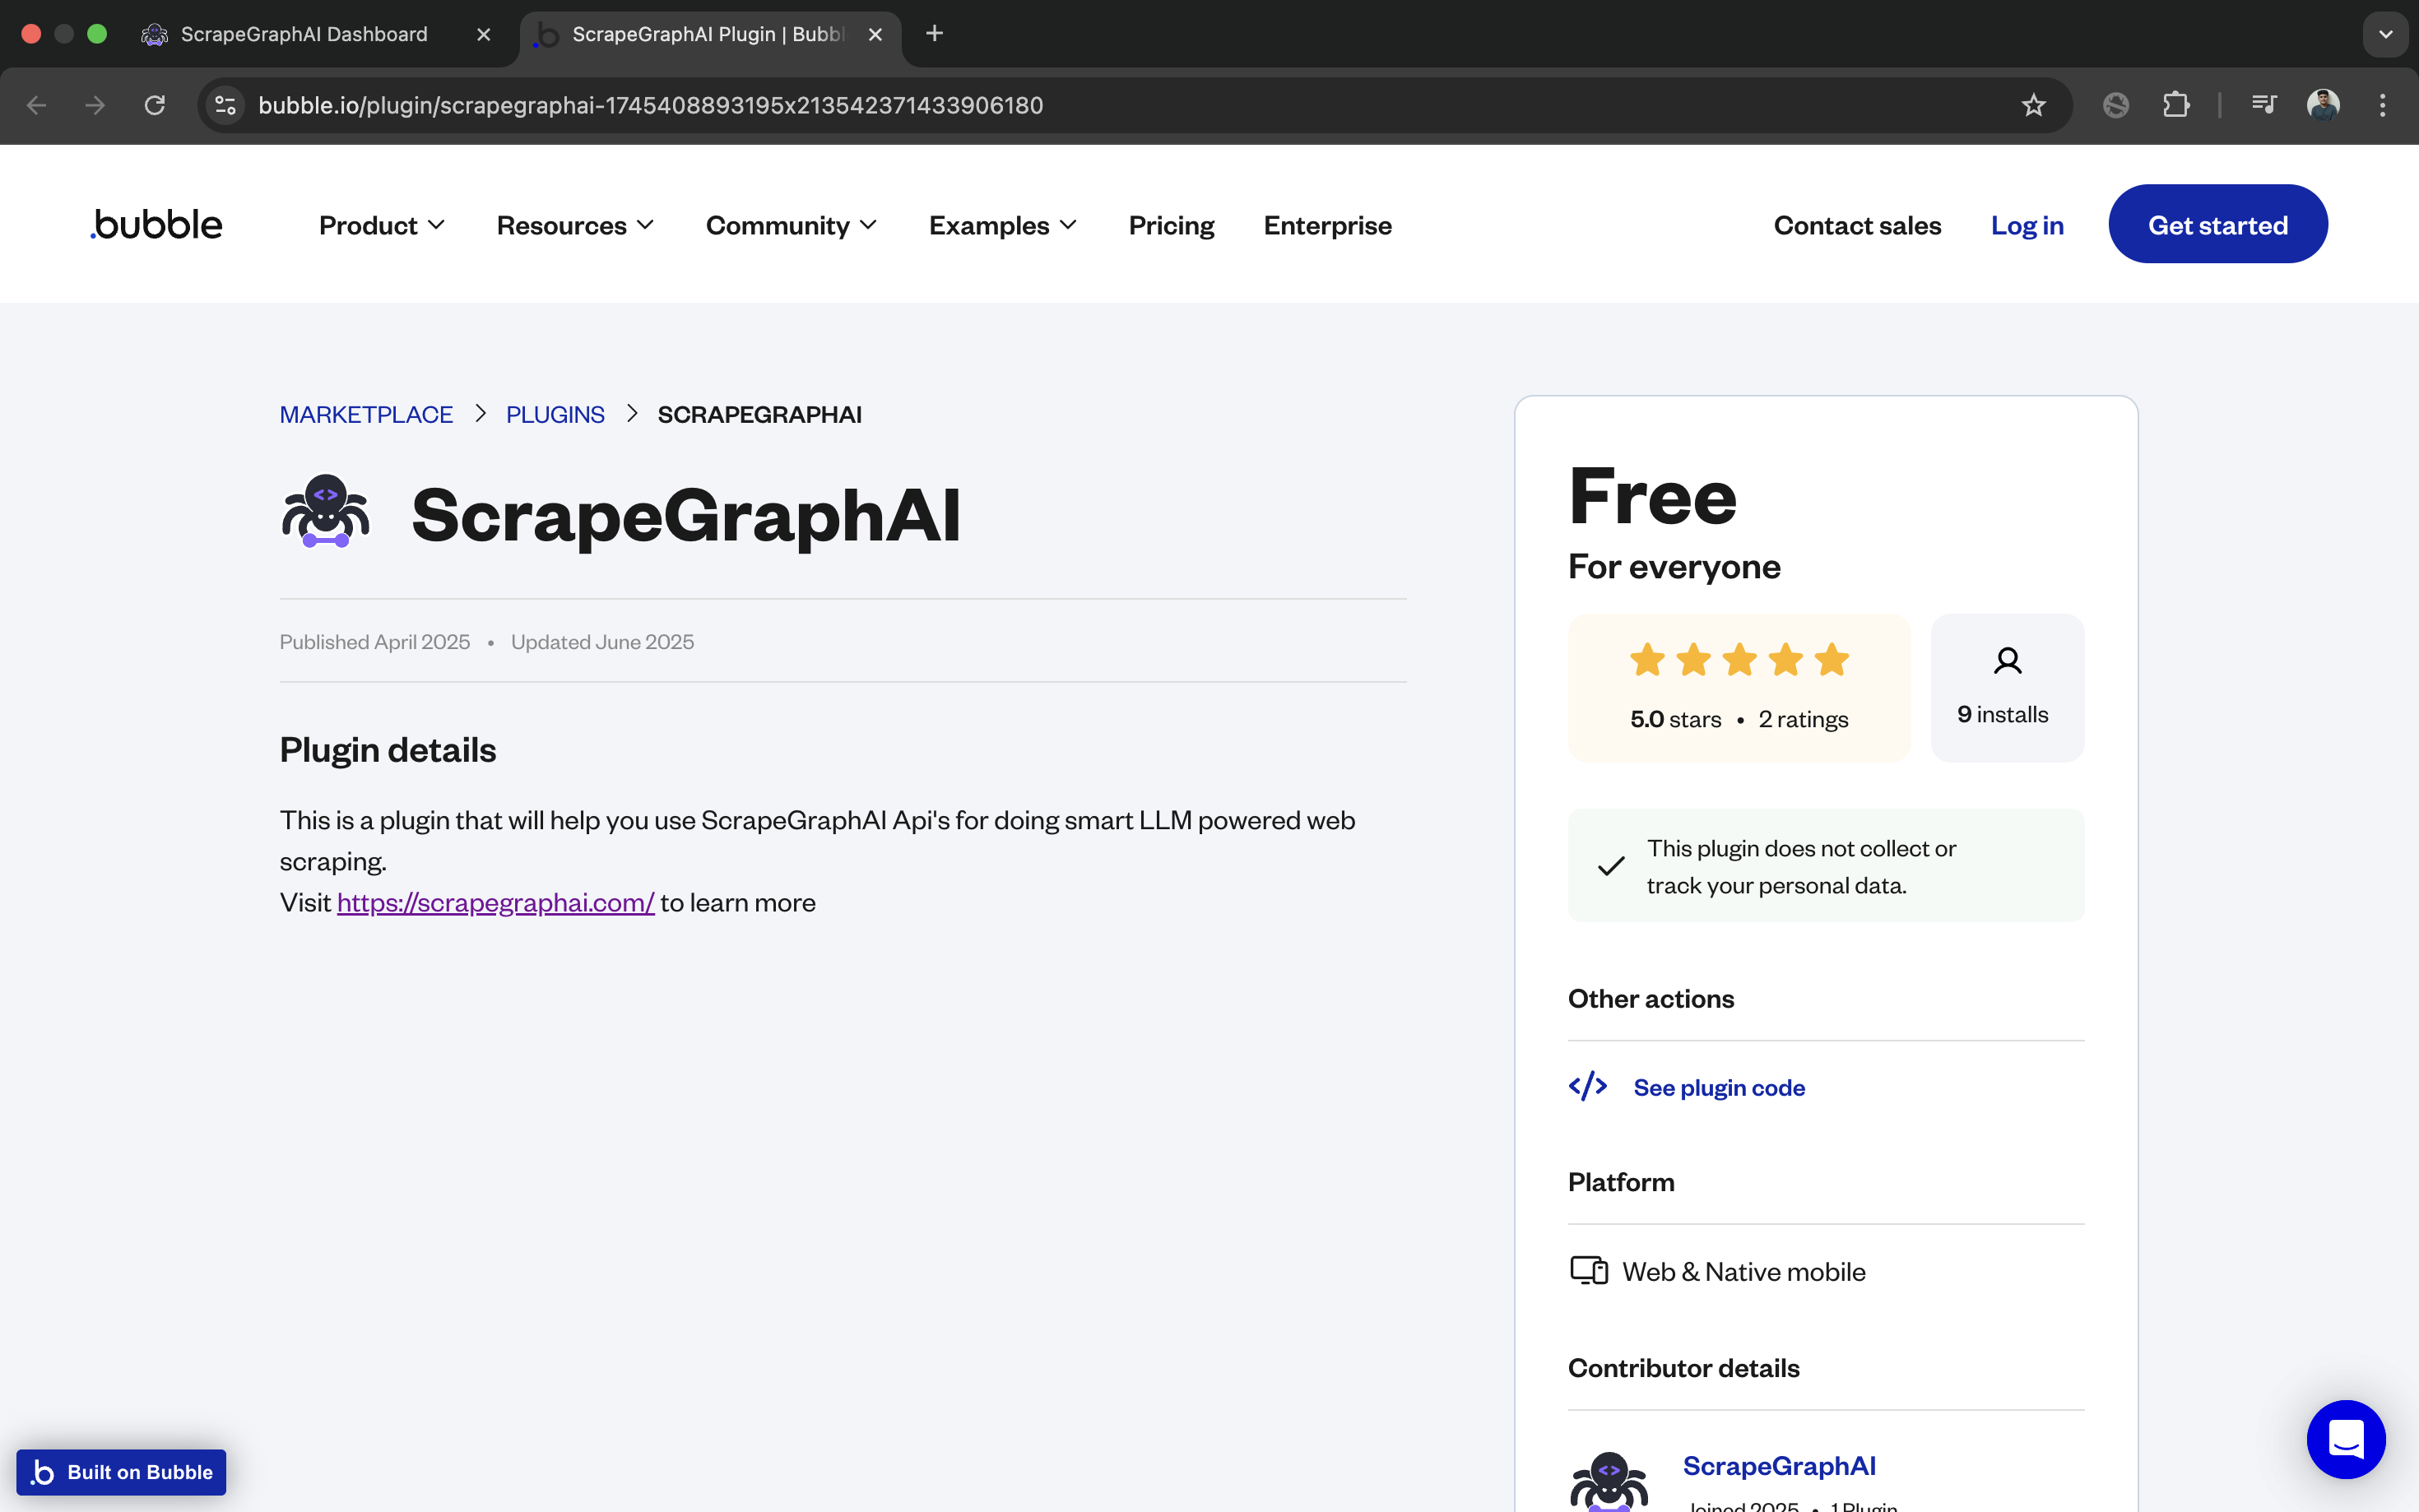Go to MARKETPLACE breadcrumb
The height and width of the screenshot is (1512, 2419).
tap(366, 414)
